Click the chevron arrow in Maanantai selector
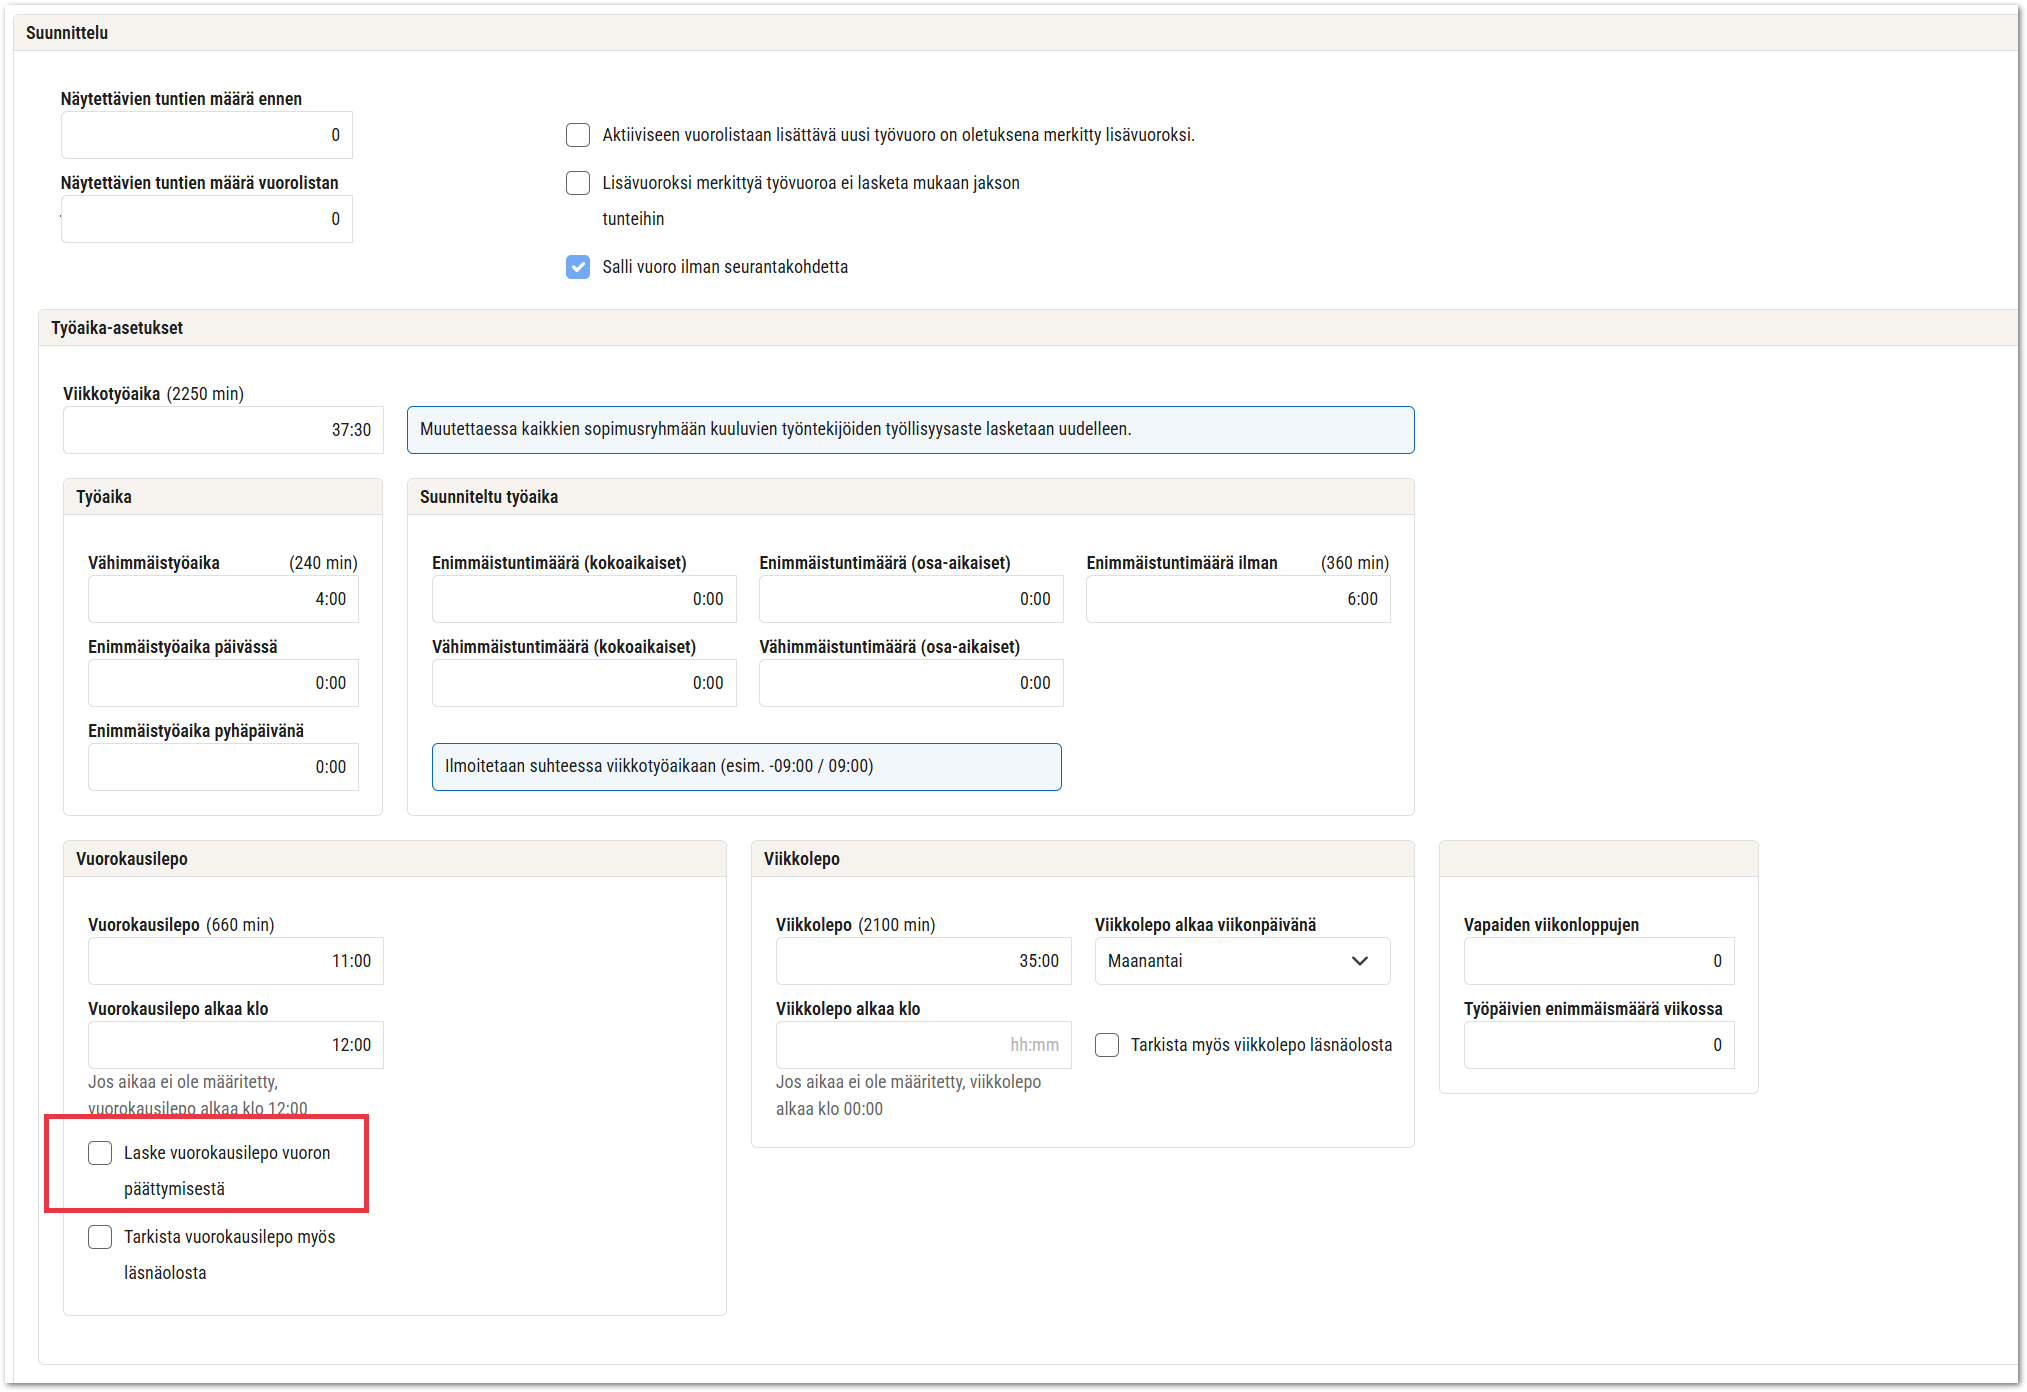 pos(1359,961)
